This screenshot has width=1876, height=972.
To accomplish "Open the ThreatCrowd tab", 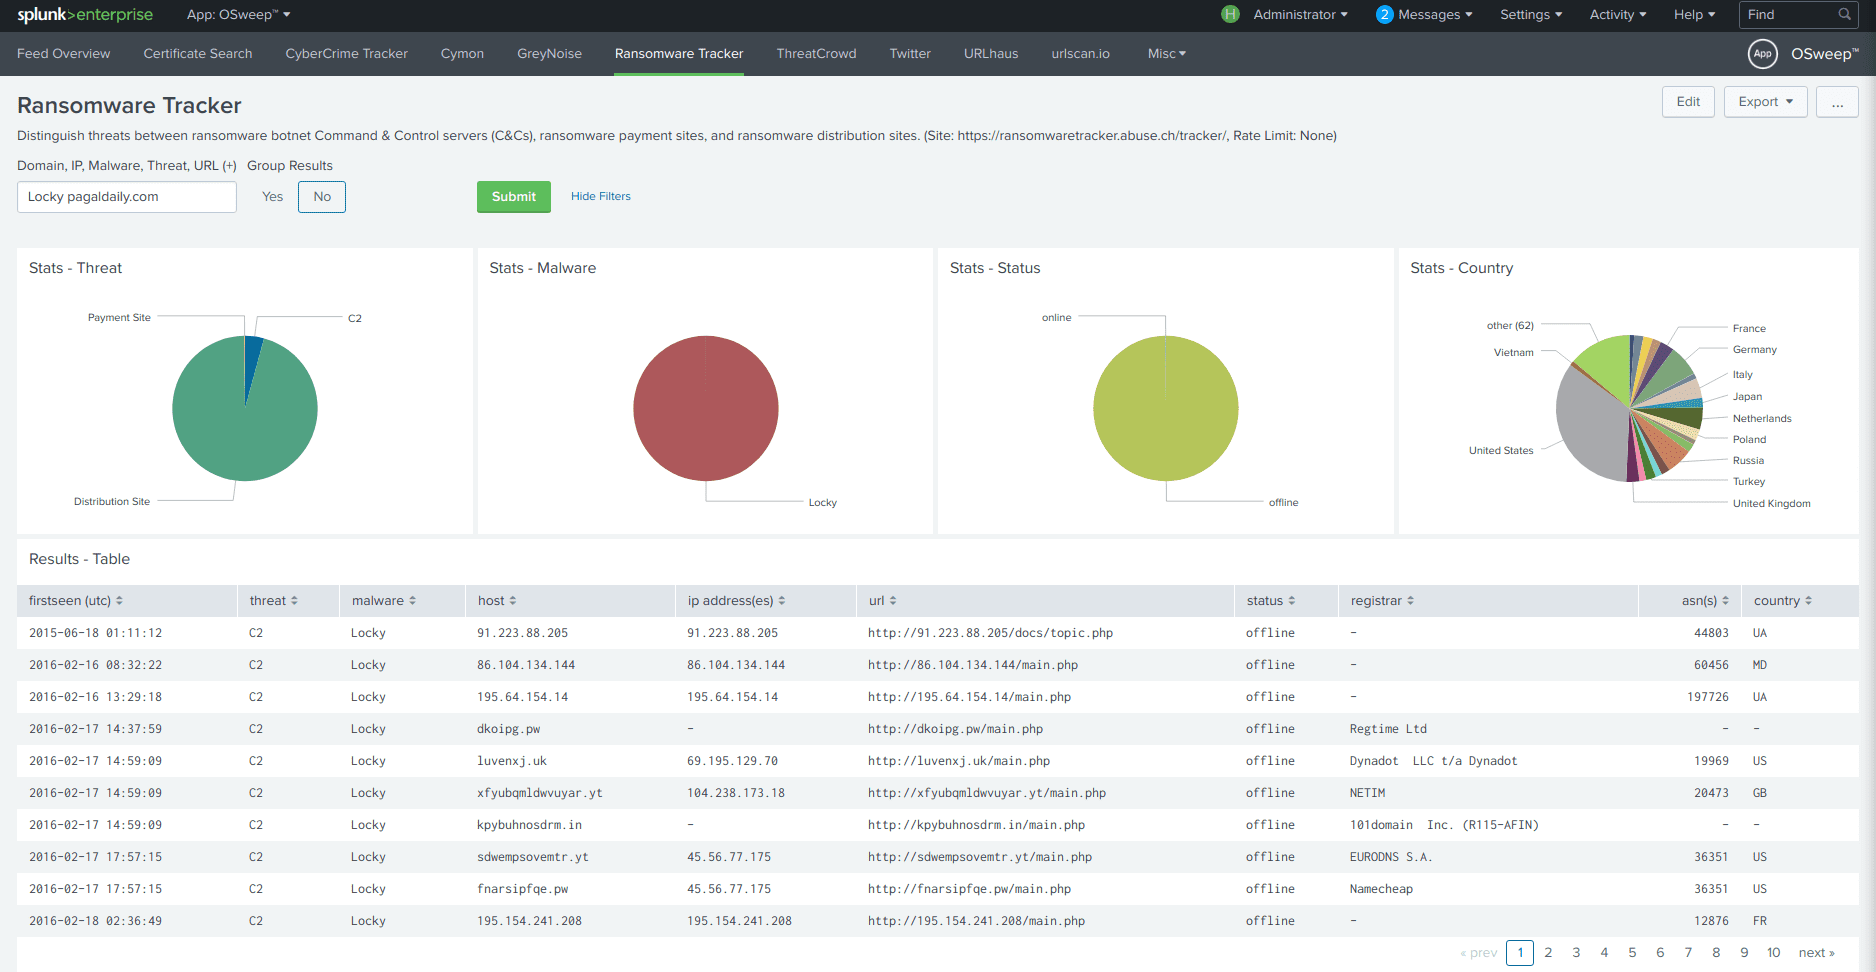I will 816,54.
